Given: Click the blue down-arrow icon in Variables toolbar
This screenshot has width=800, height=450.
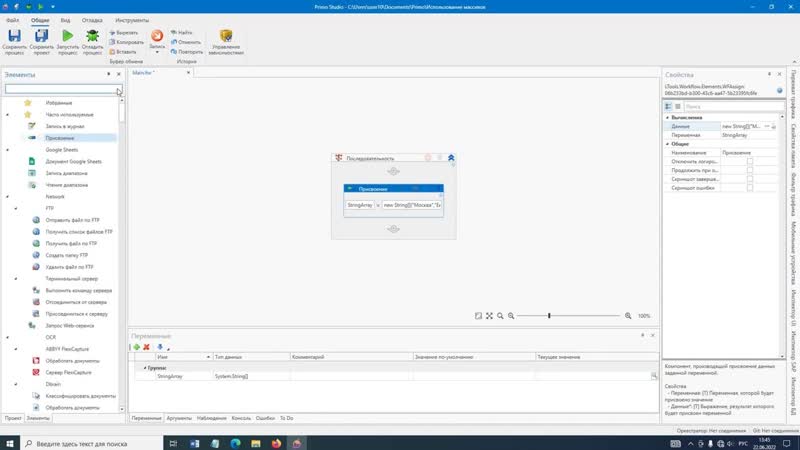Looking at the screenshot, I should point(160,347).
